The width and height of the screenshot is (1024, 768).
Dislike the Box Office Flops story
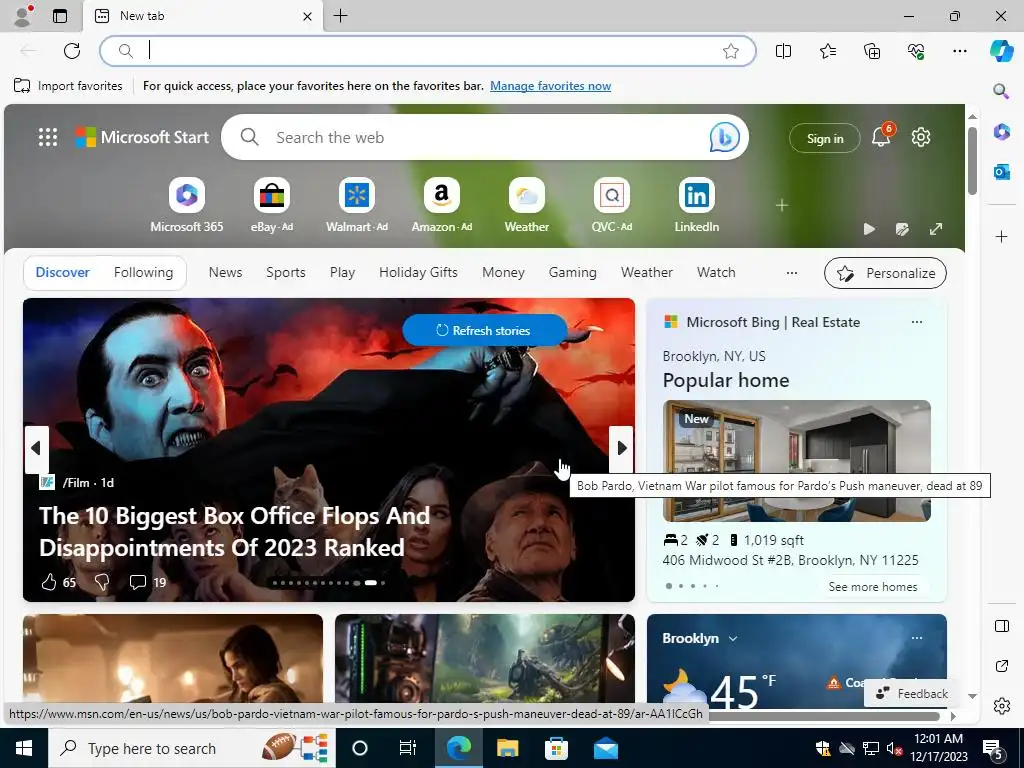coord(102,582)
